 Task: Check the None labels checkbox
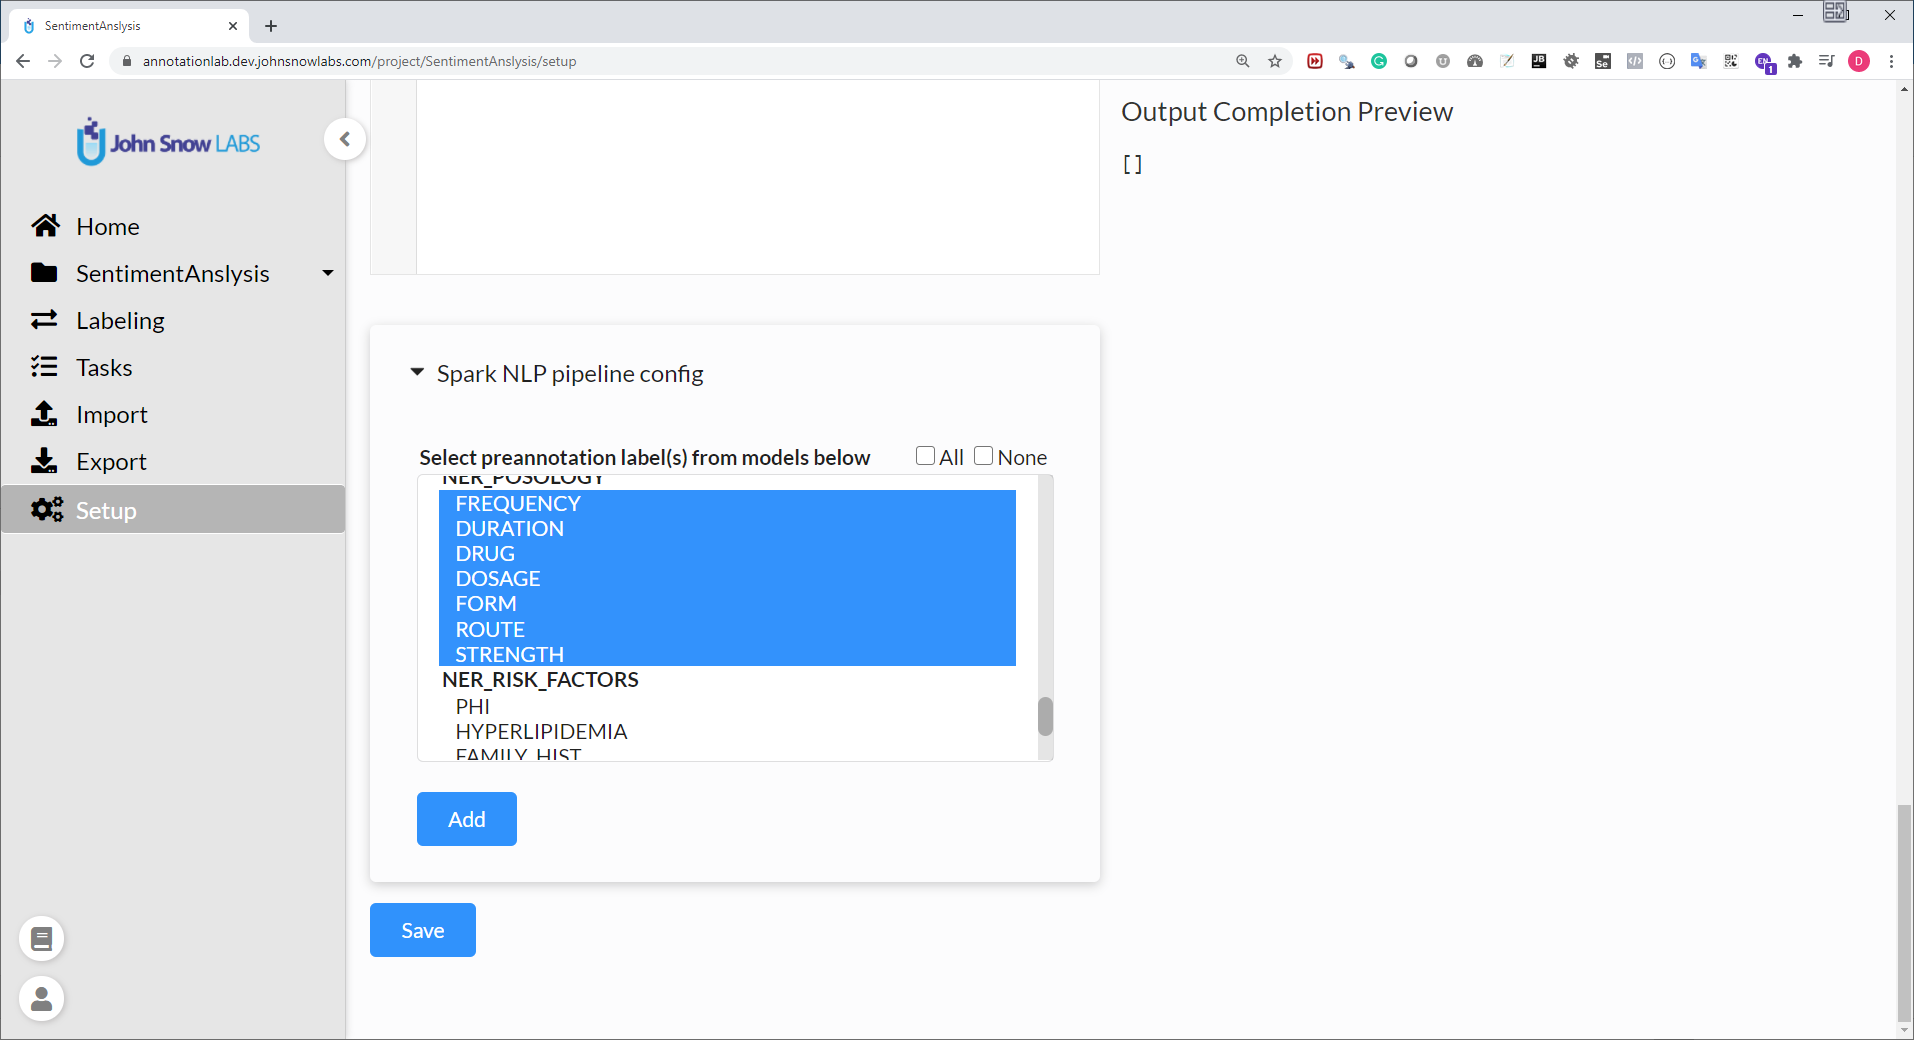pos(984,456)
